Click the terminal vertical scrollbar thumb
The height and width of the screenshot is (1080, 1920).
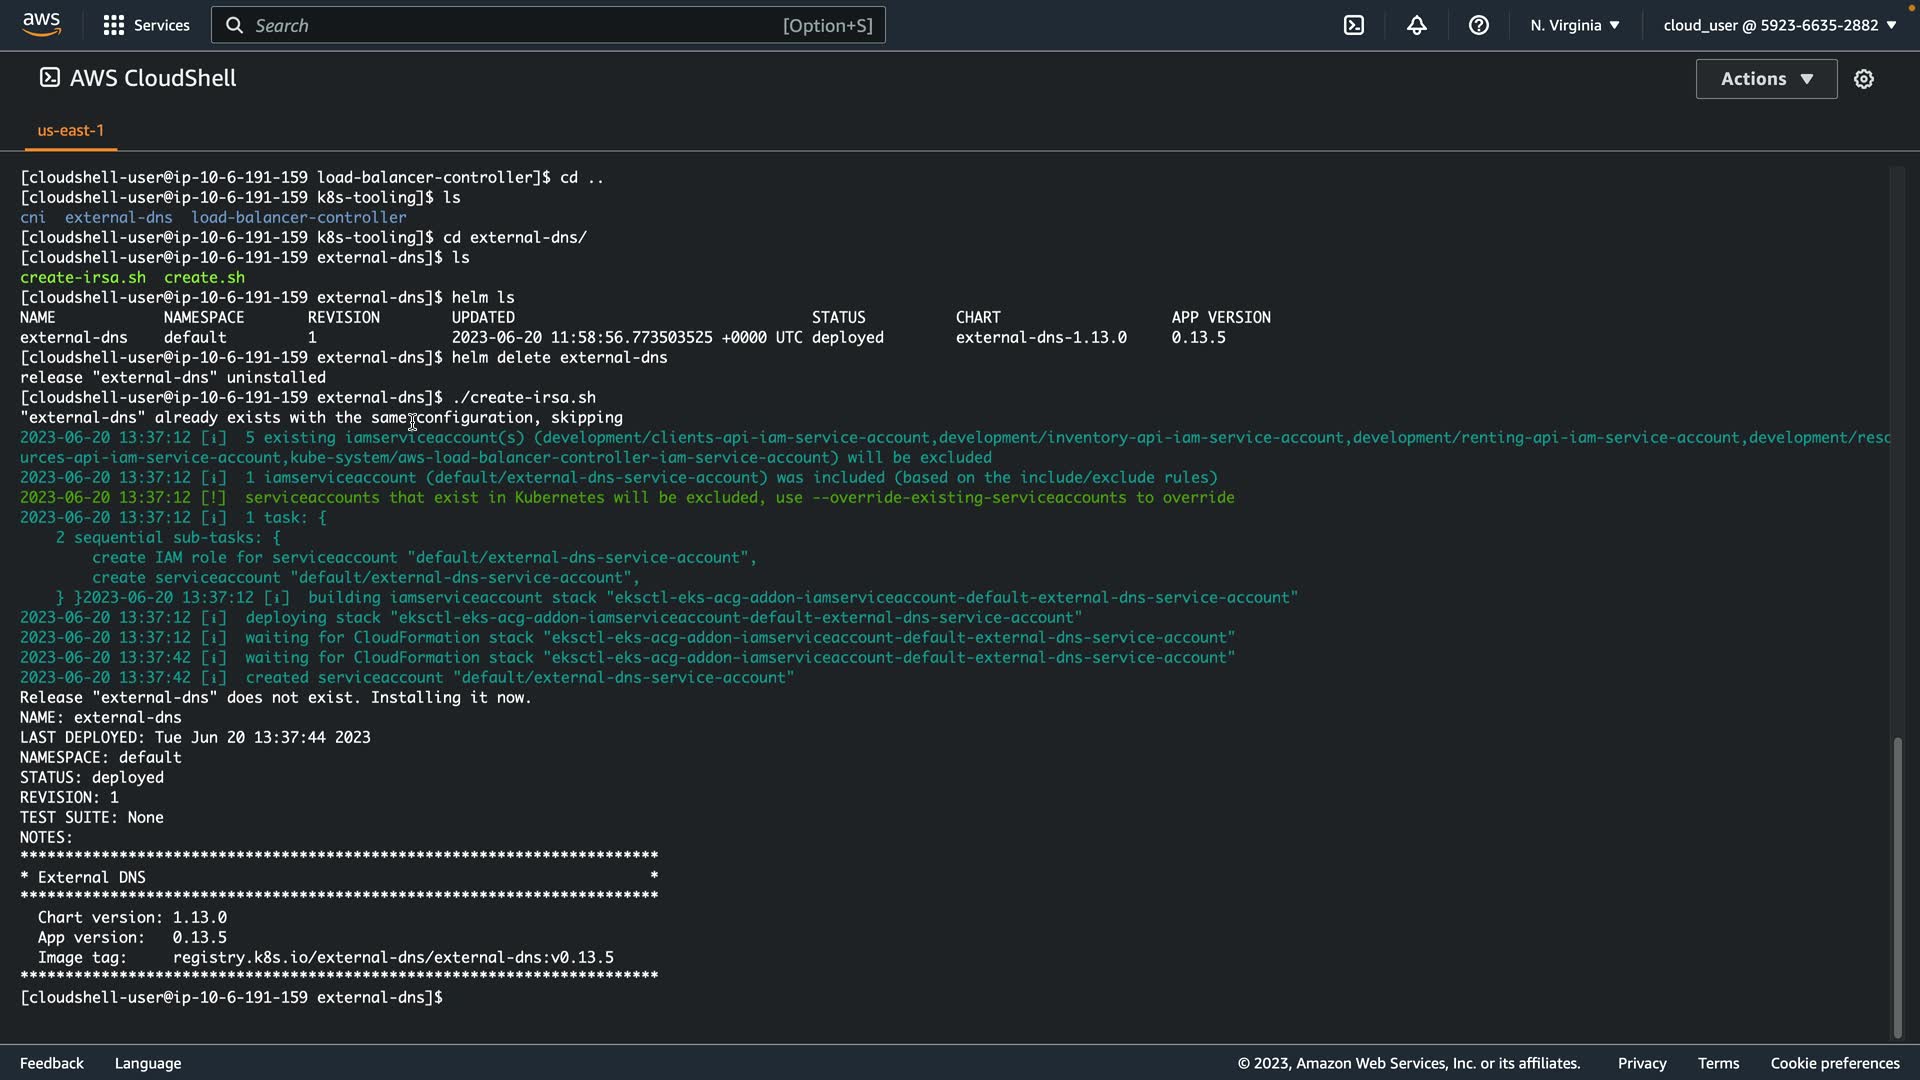pyautogui.click(x=1897, y=886)
